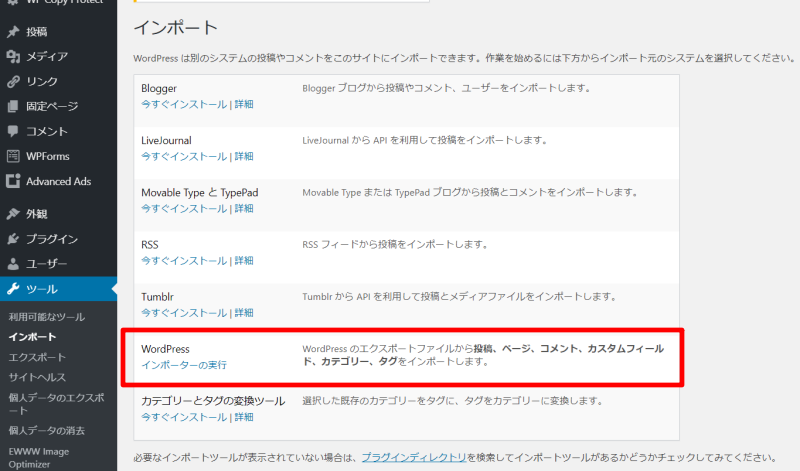Screen dimensions: 800x471
Task: Click the RSS フィード description text
Action: (x=395, y=244)
